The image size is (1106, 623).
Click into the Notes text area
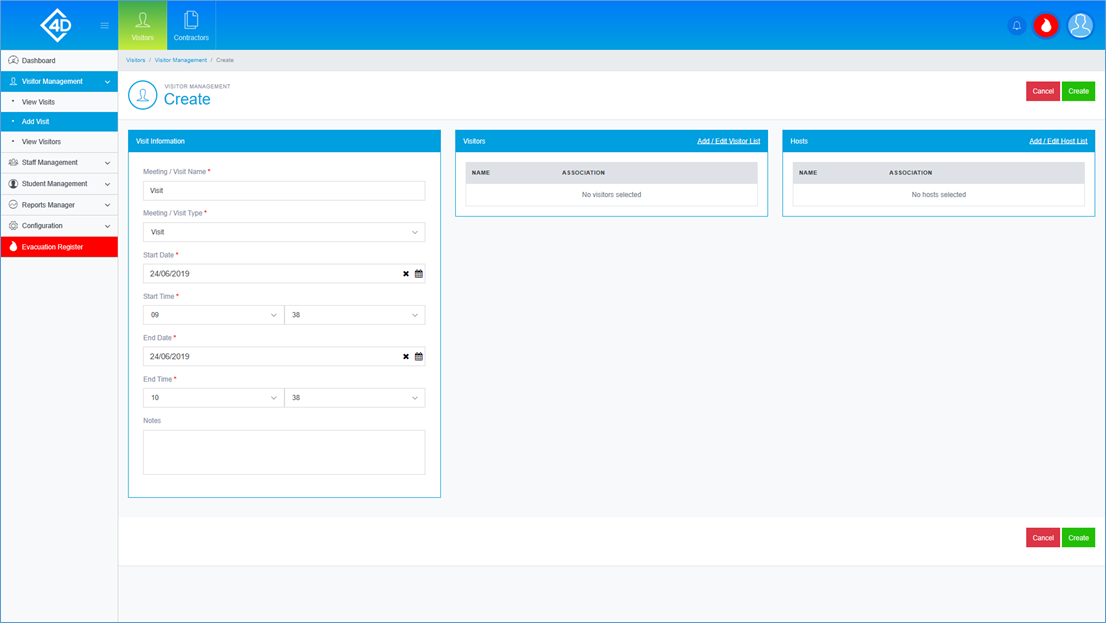284,452
